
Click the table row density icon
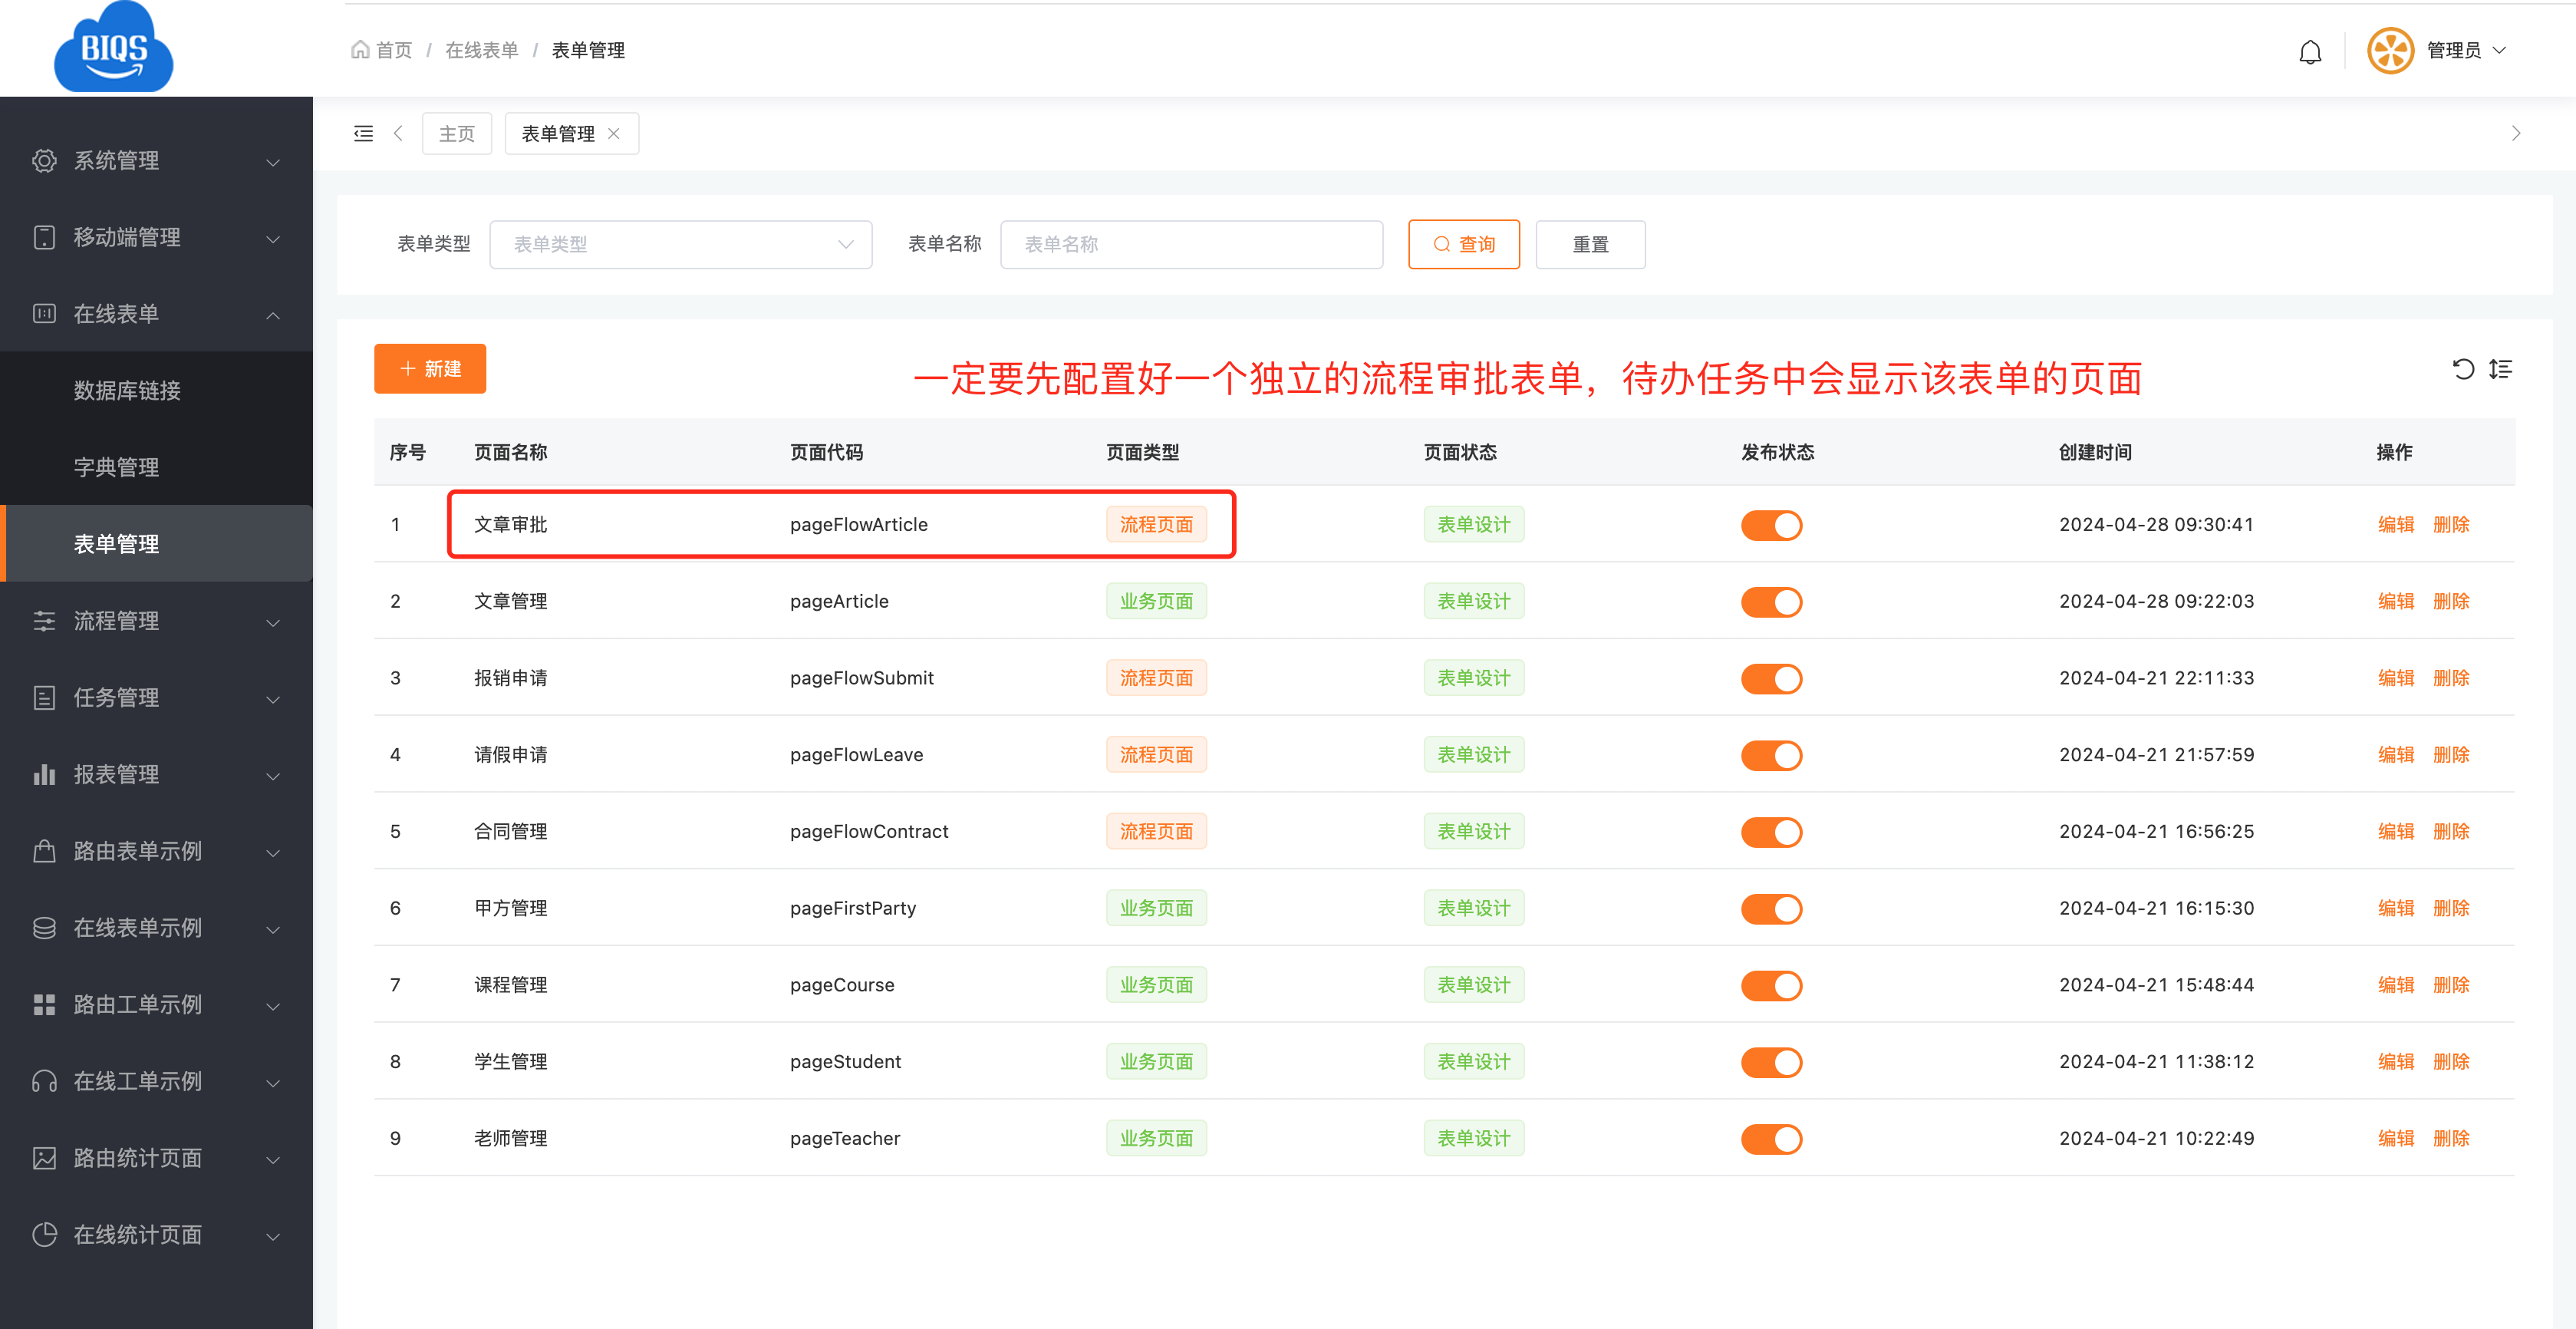(2500, 369)
